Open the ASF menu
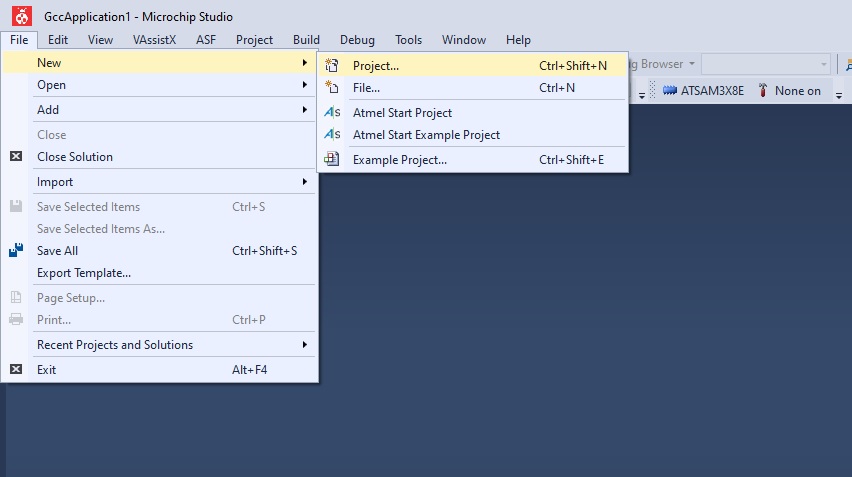This screenshot has width=852, height=477. click(206, 40)
